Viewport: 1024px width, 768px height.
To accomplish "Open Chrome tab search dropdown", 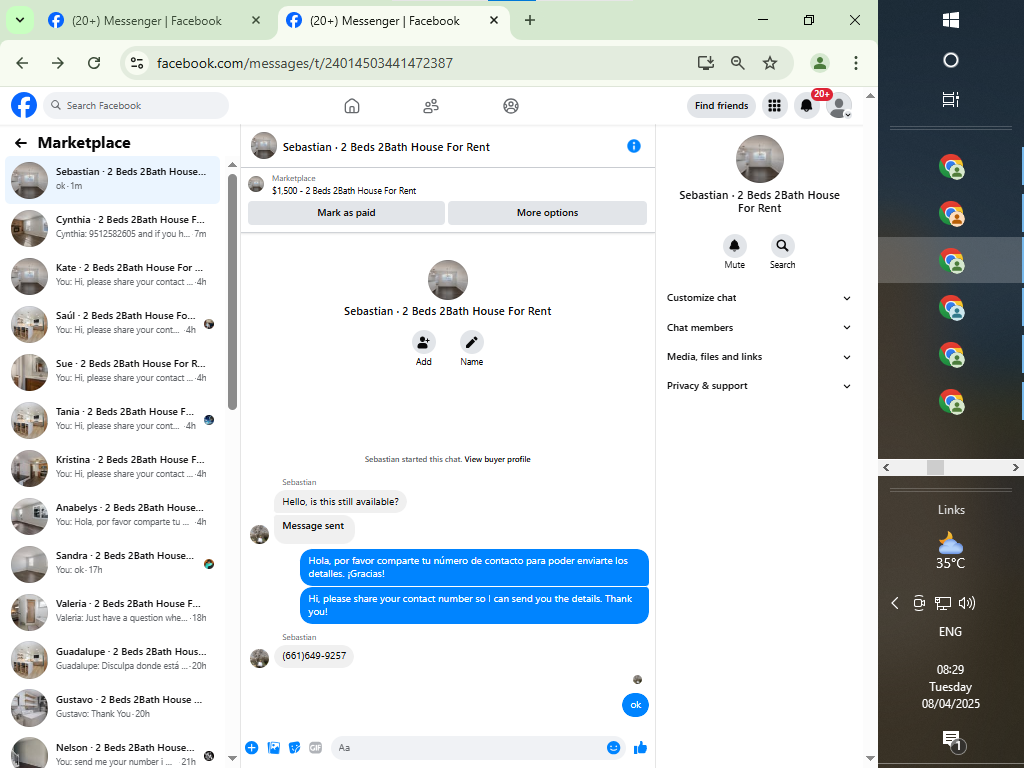I will [x=20, y=20].
